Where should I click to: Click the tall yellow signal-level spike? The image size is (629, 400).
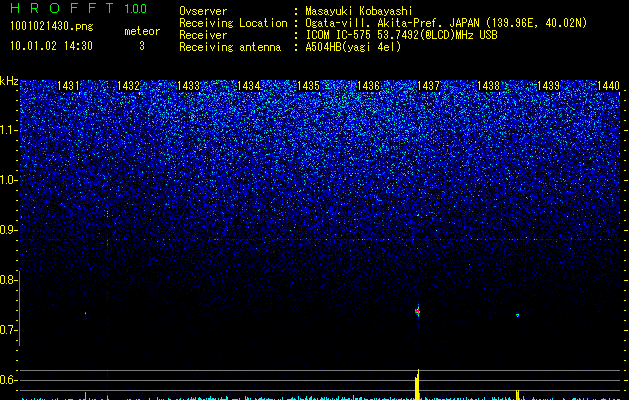point(417,384)
